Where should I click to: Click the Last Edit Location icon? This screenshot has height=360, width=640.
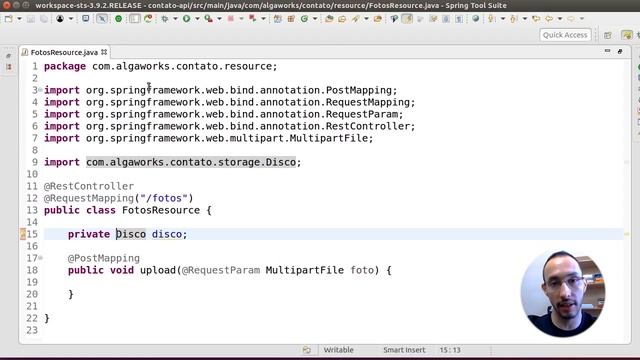click(536, 19)
